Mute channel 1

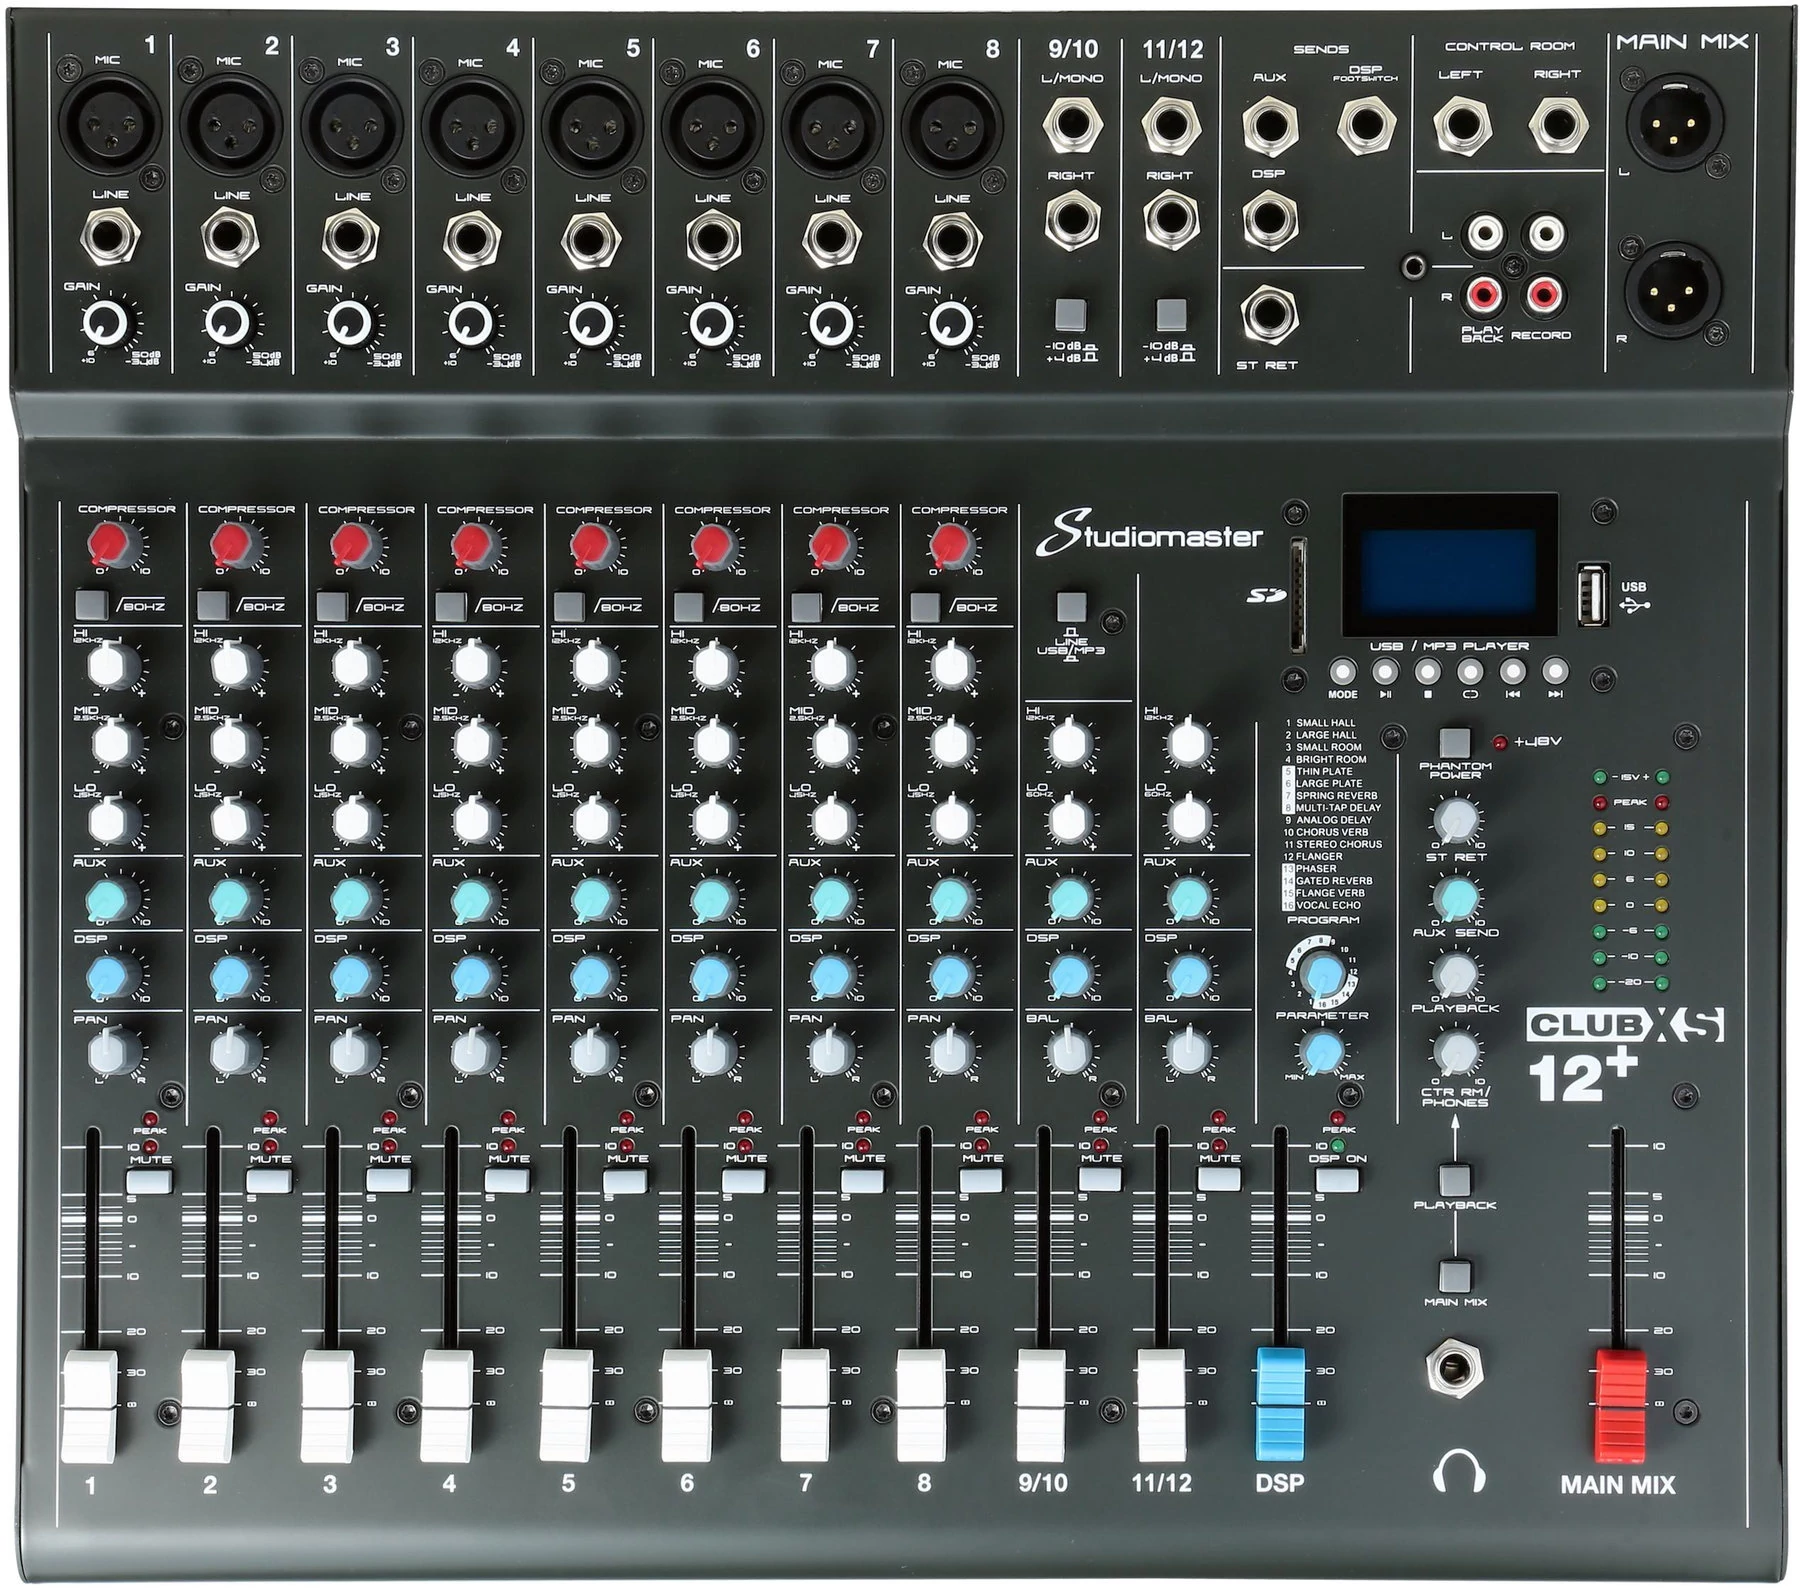[x=149, y=1181]
